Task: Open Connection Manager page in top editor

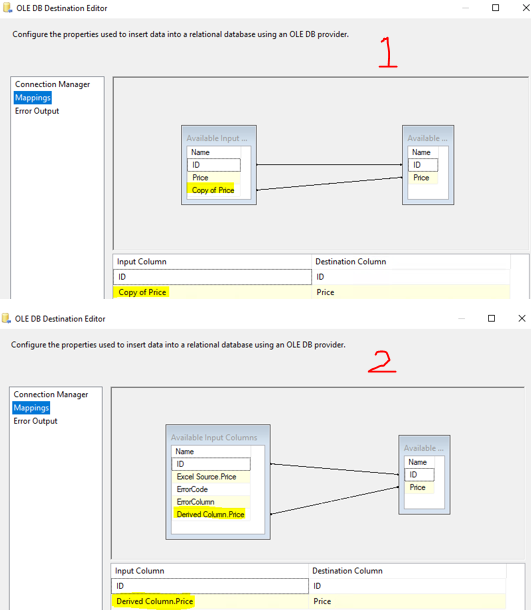Action: [x=53, y=84]
